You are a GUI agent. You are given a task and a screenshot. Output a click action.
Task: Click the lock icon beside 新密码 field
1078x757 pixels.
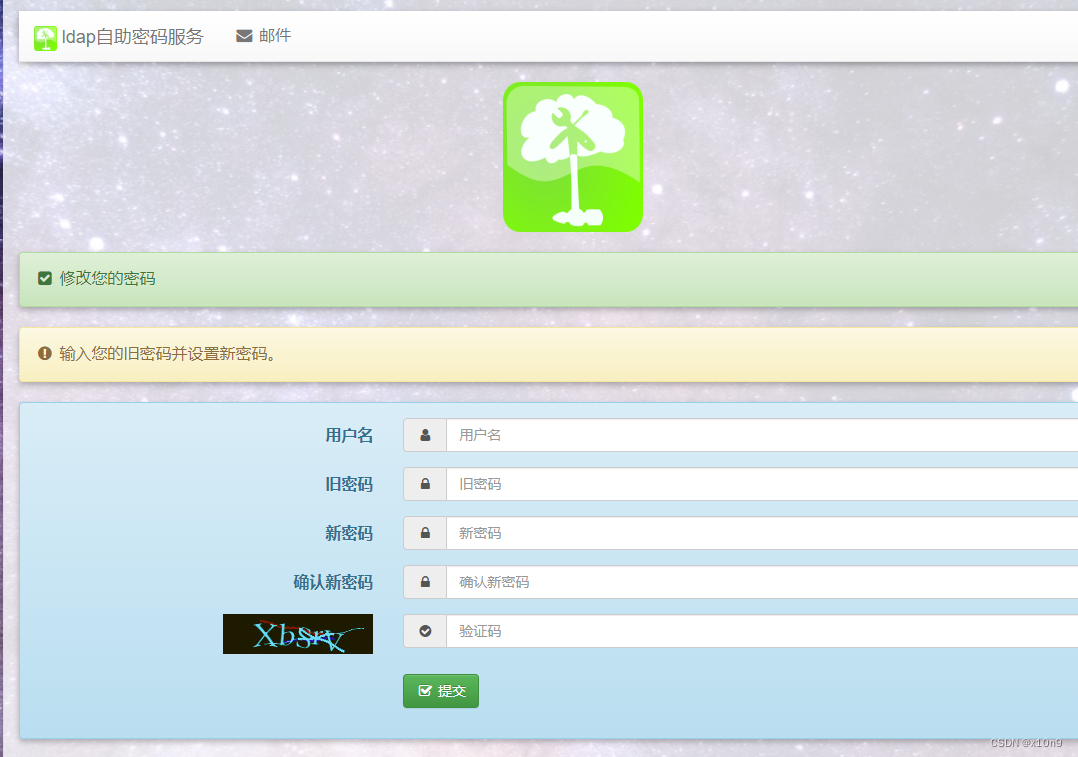coord(426,533)
